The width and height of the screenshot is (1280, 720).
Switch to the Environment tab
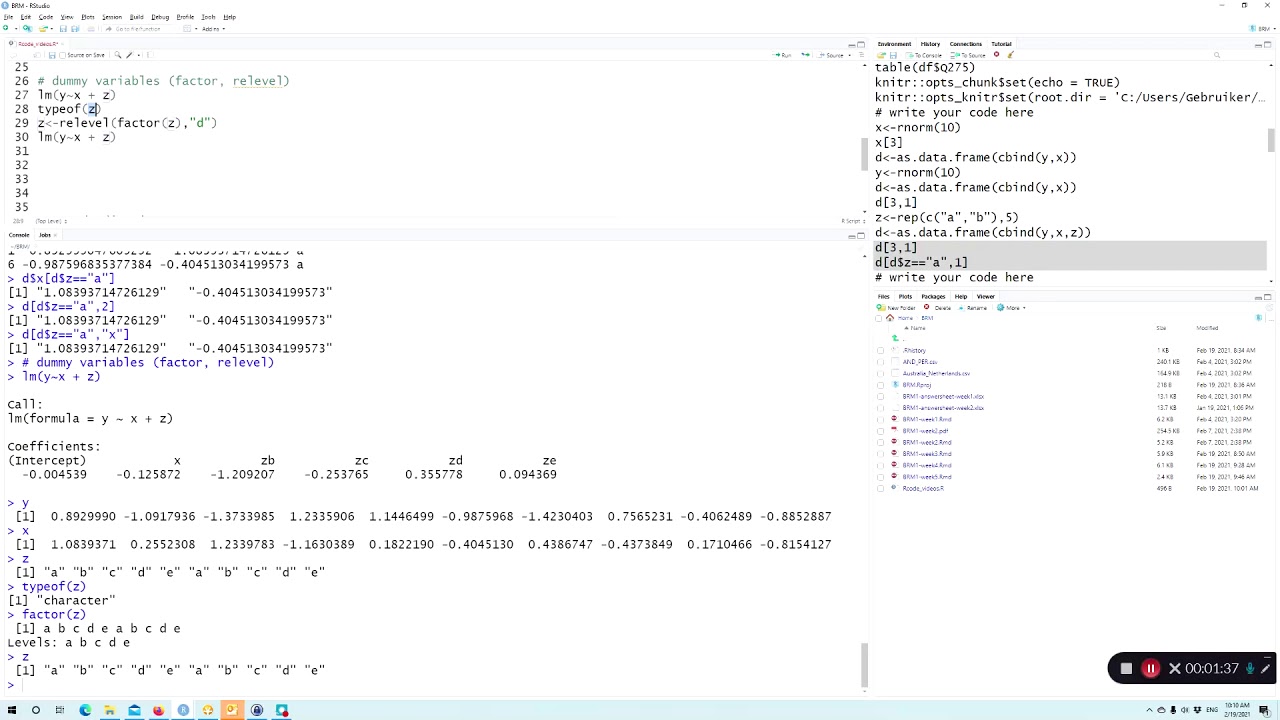coord(894,44)
